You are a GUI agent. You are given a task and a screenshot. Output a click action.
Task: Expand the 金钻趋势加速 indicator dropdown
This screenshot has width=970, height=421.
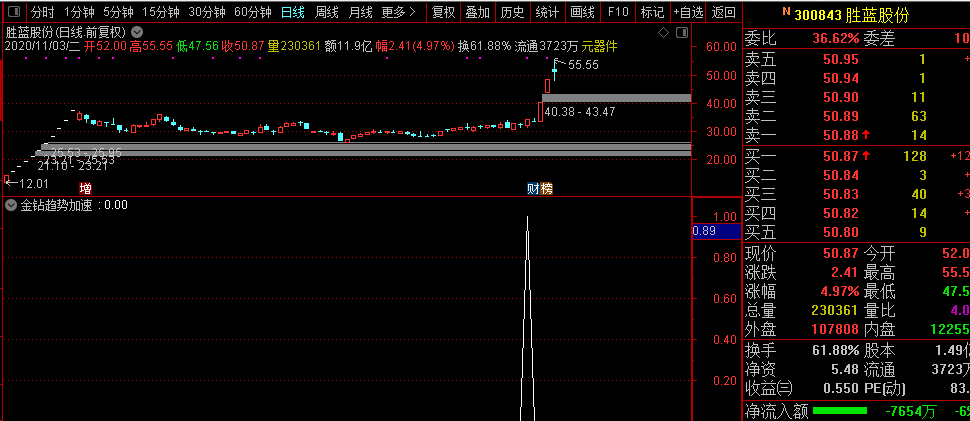tap(11, 205)
